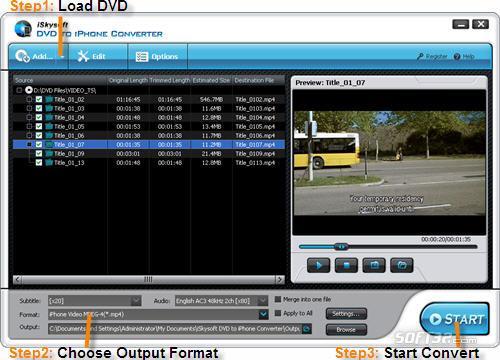This screenshot has width=500, height=360.
Task: Minimize the converter window
Action: pyautogui.click(x=461, y=24)
